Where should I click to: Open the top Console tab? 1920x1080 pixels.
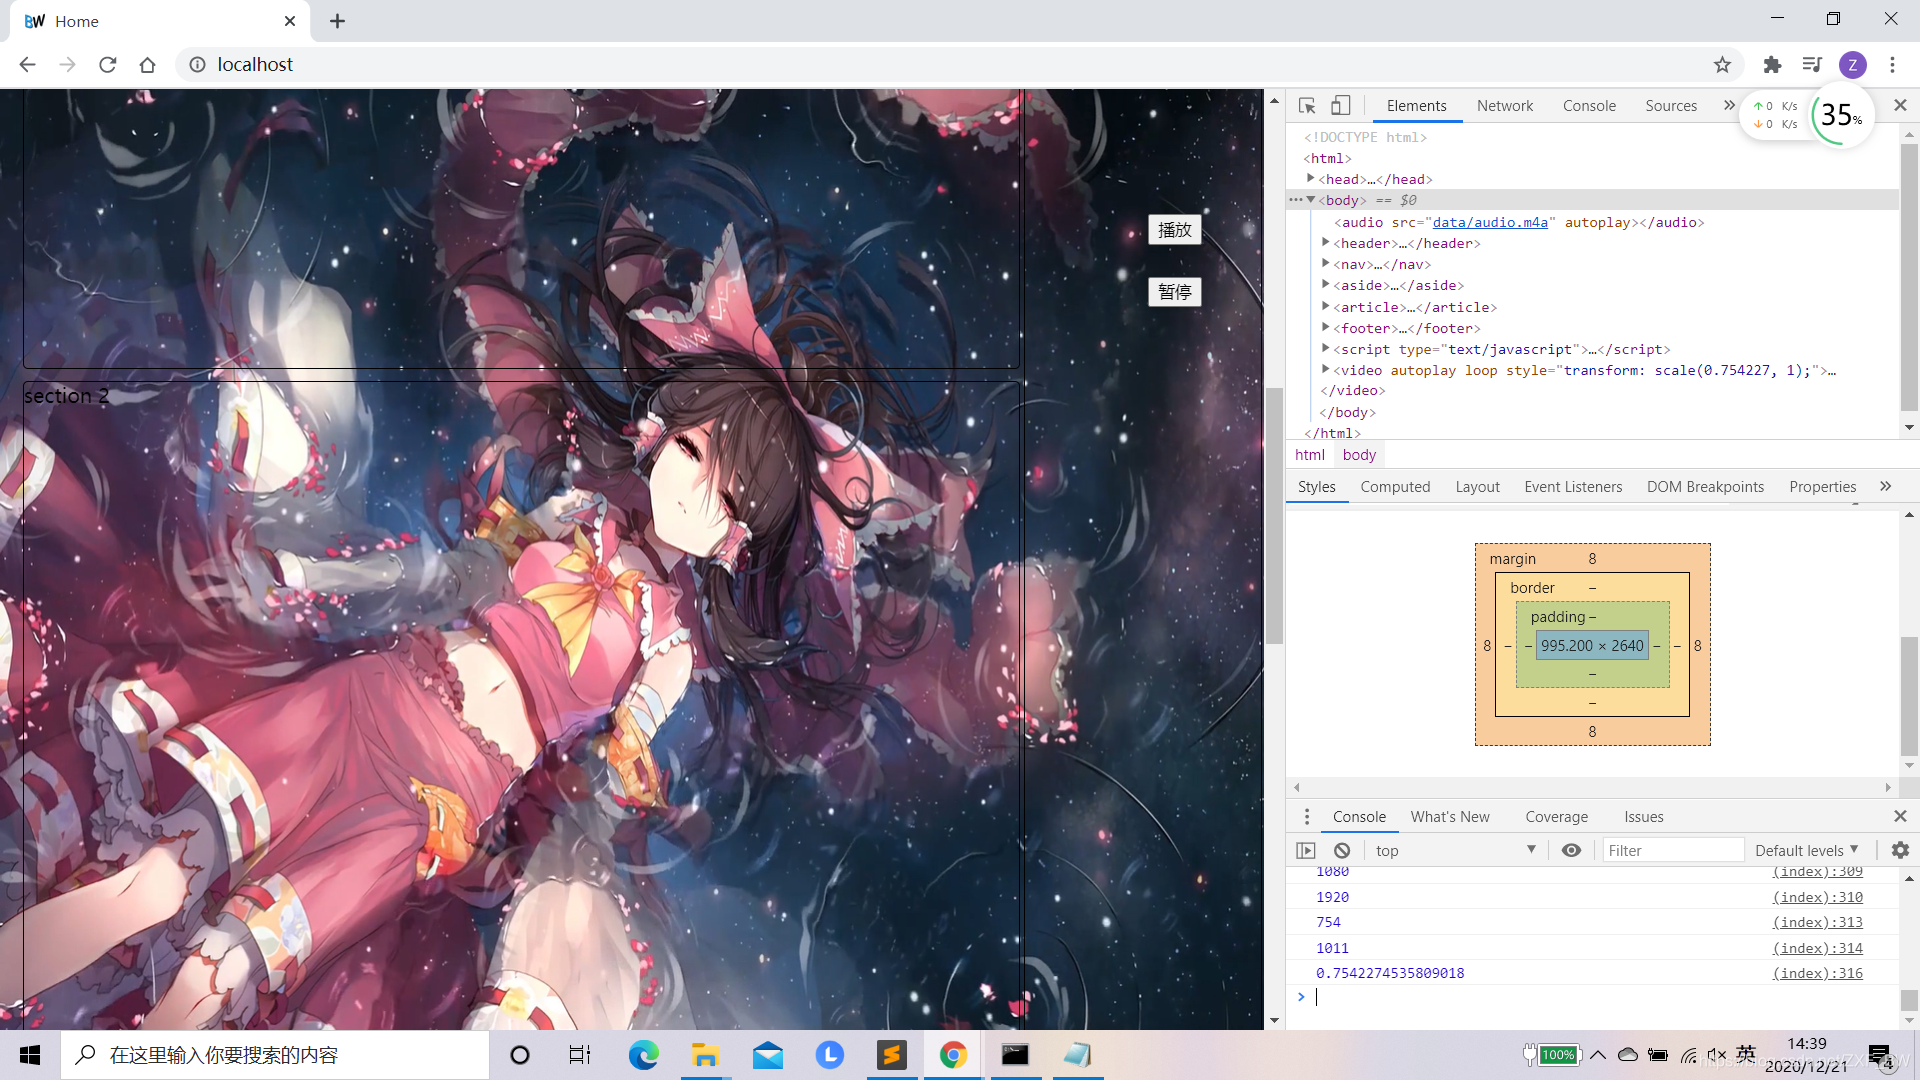1589,106
